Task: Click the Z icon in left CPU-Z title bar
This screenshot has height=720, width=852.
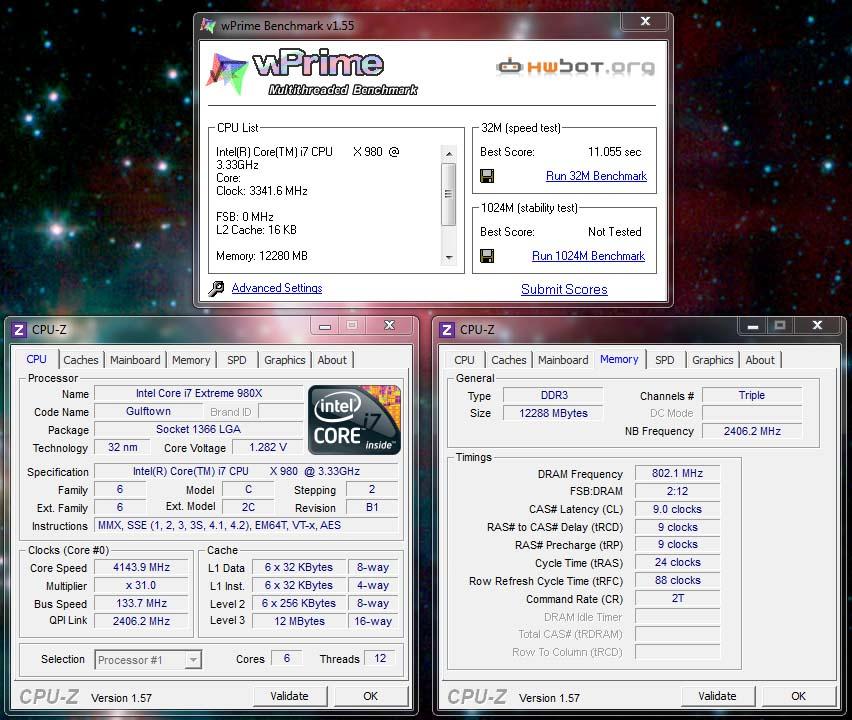Action: (x=19, y=330)
